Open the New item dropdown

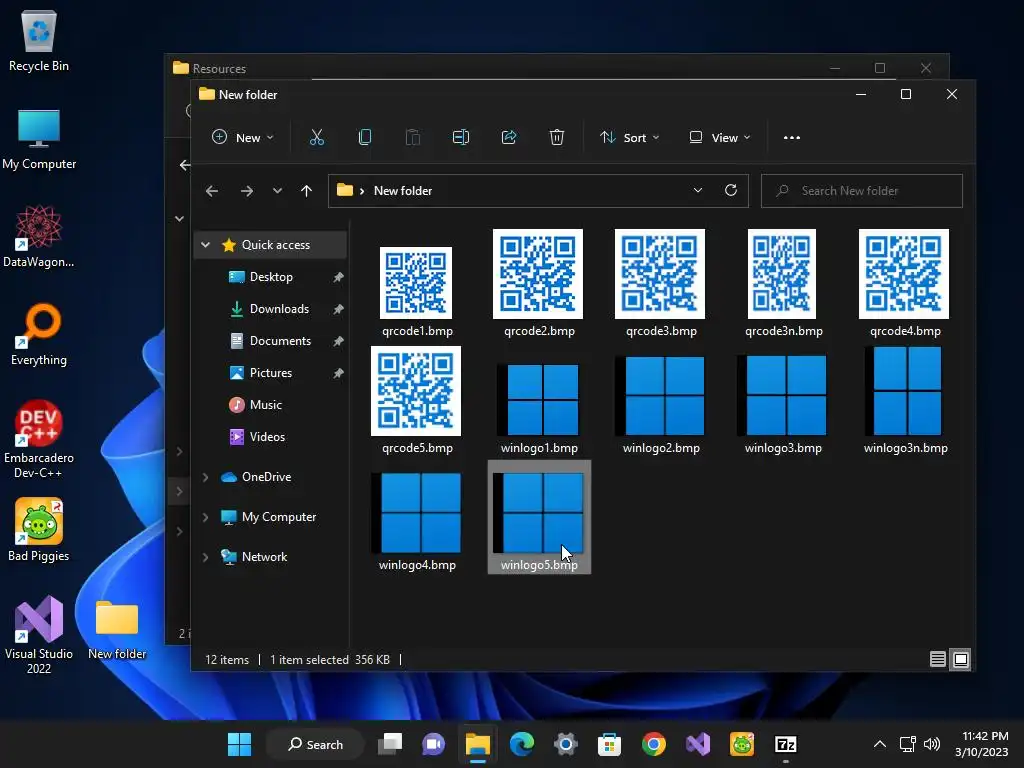tap(243, 138)
